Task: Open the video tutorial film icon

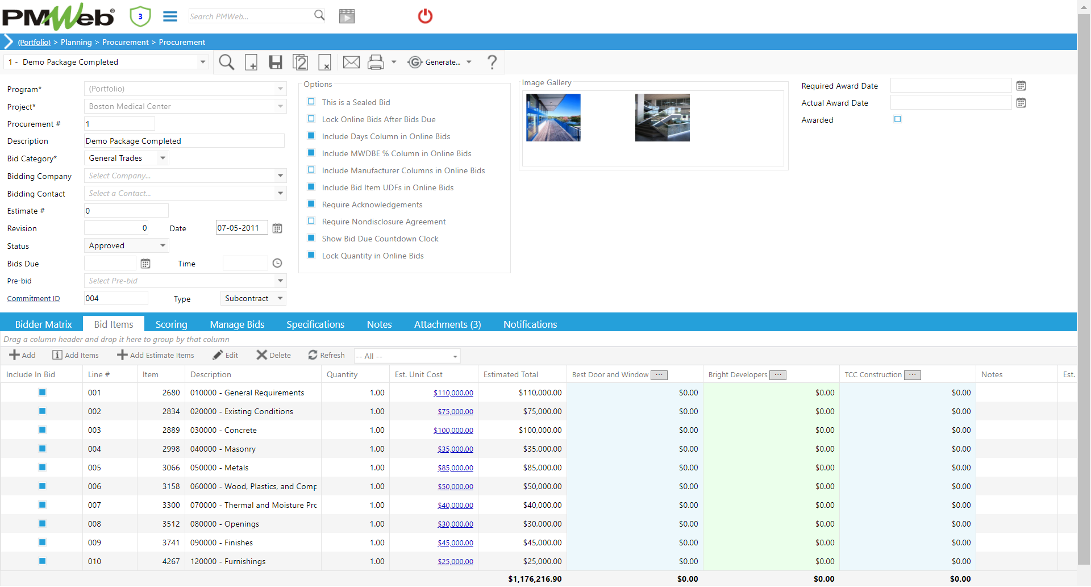Action: 347,16
